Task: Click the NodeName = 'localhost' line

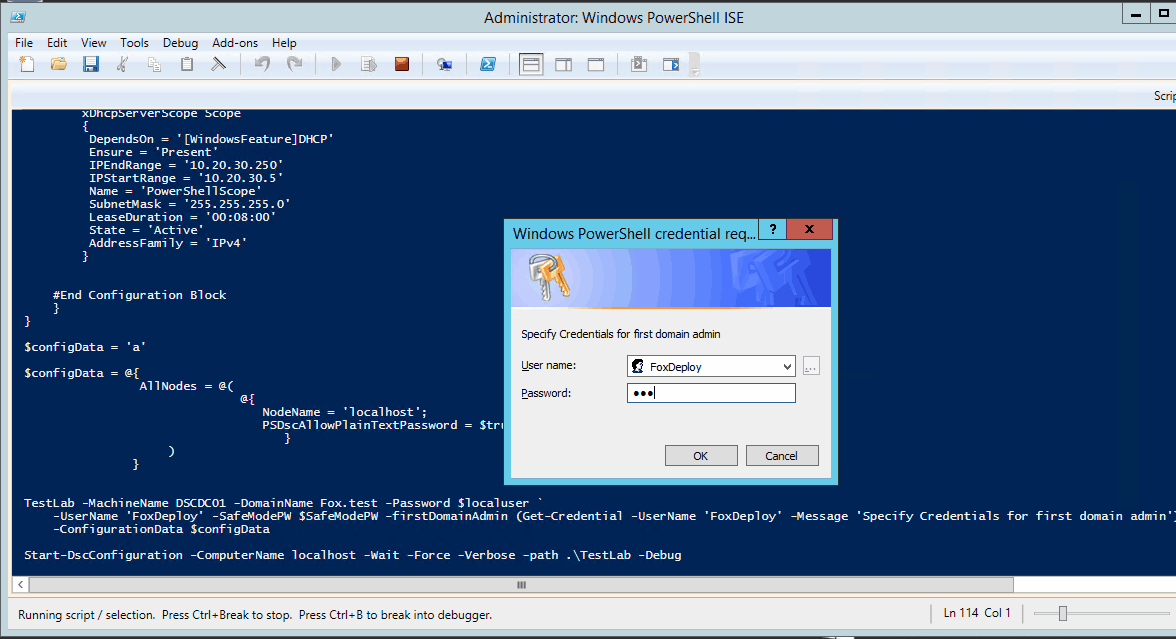Action: pyautogui.click(x=344, y=412)
